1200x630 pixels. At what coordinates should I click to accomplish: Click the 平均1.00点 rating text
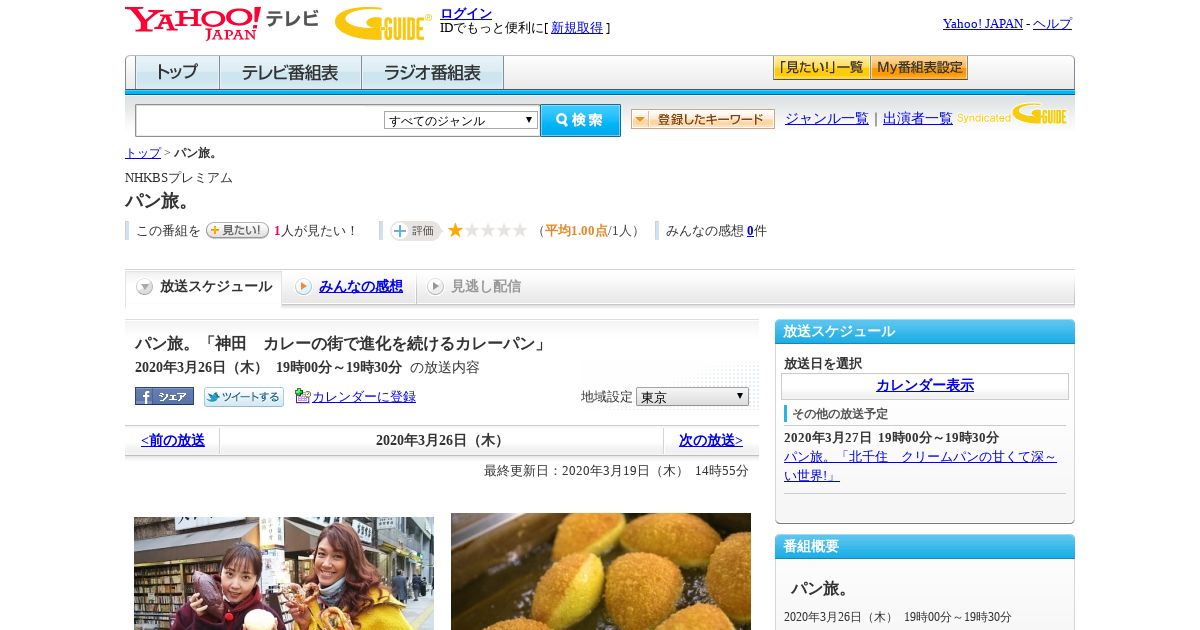[x=576, y=230]
